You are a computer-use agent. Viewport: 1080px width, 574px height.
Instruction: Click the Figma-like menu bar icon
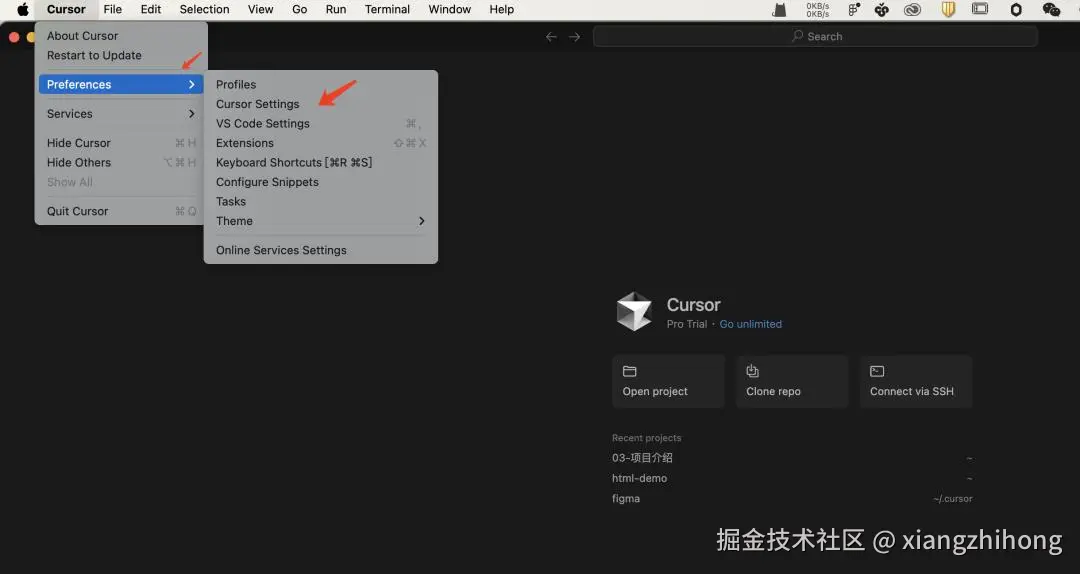854,10
